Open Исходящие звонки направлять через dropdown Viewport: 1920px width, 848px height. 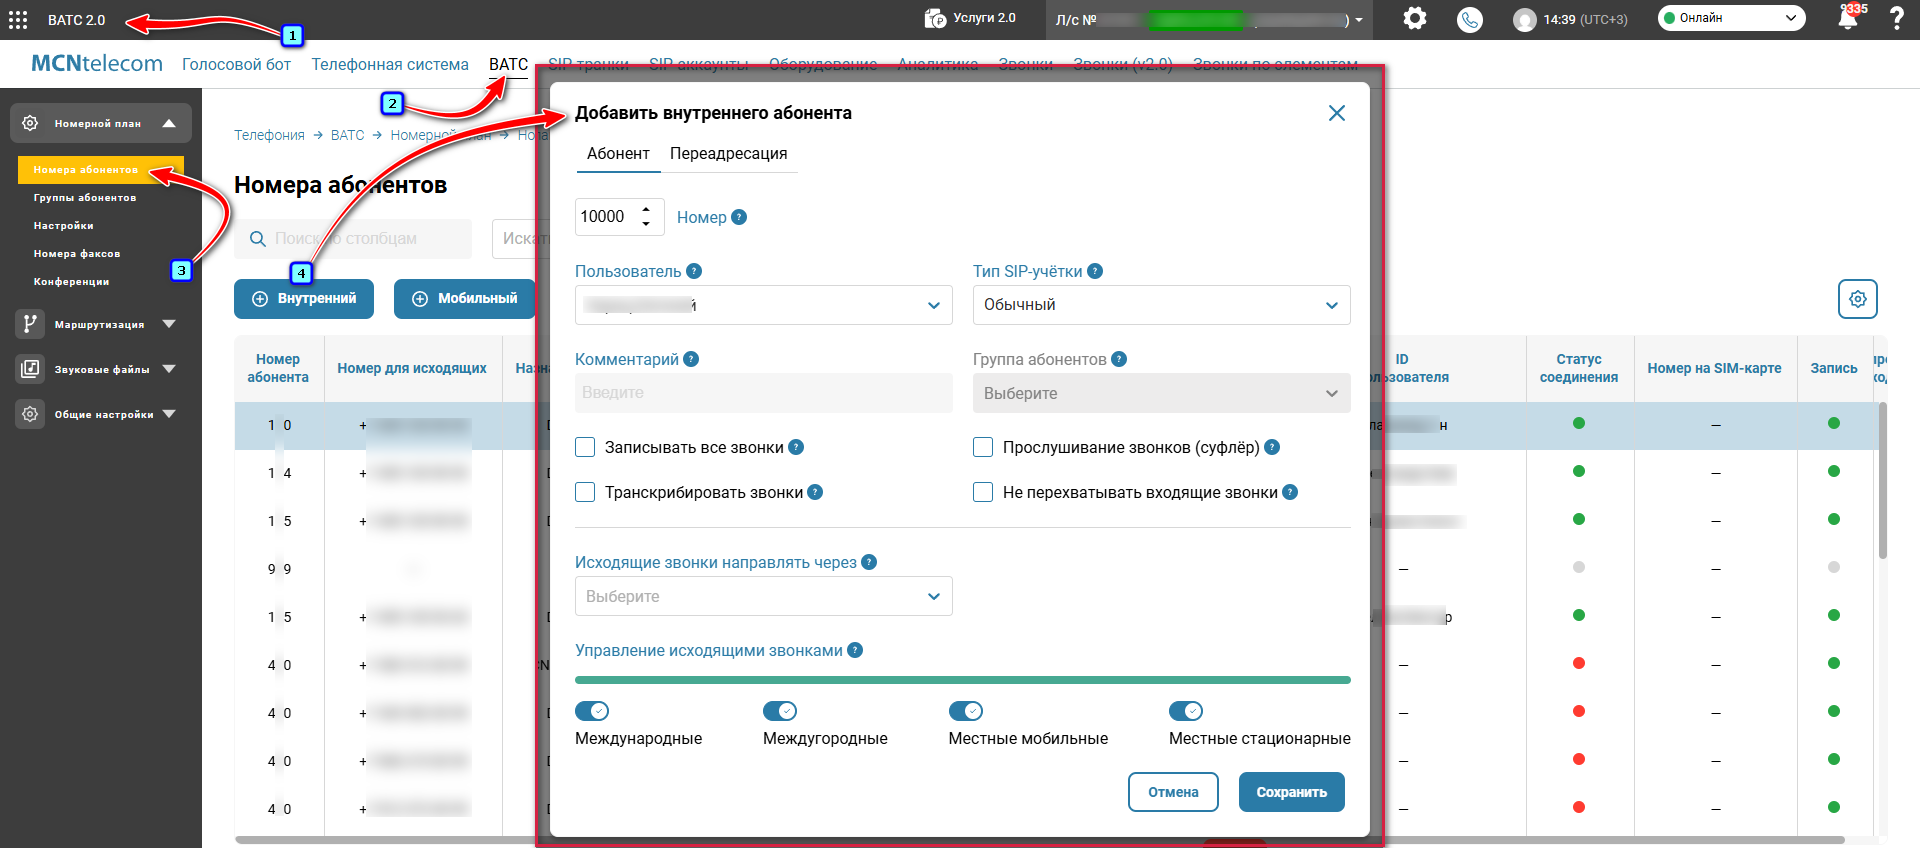(x=764, y=596)
